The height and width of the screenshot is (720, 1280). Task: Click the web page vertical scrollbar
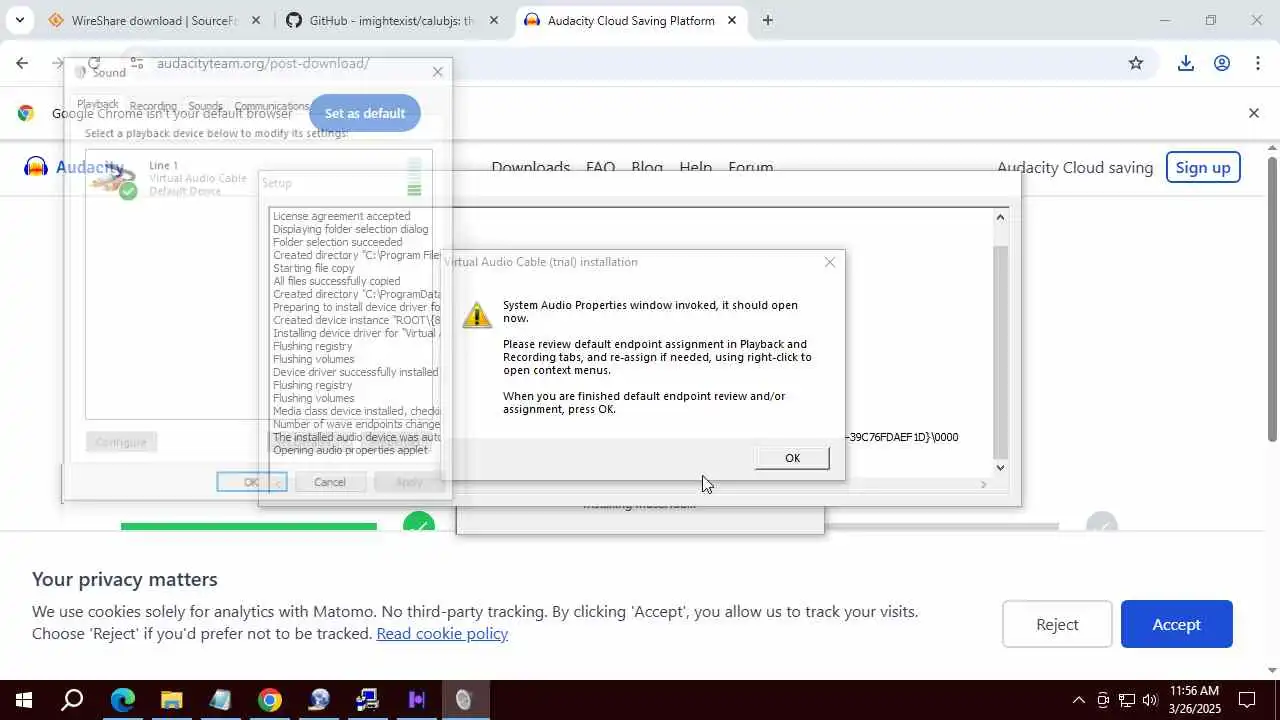1272,300
